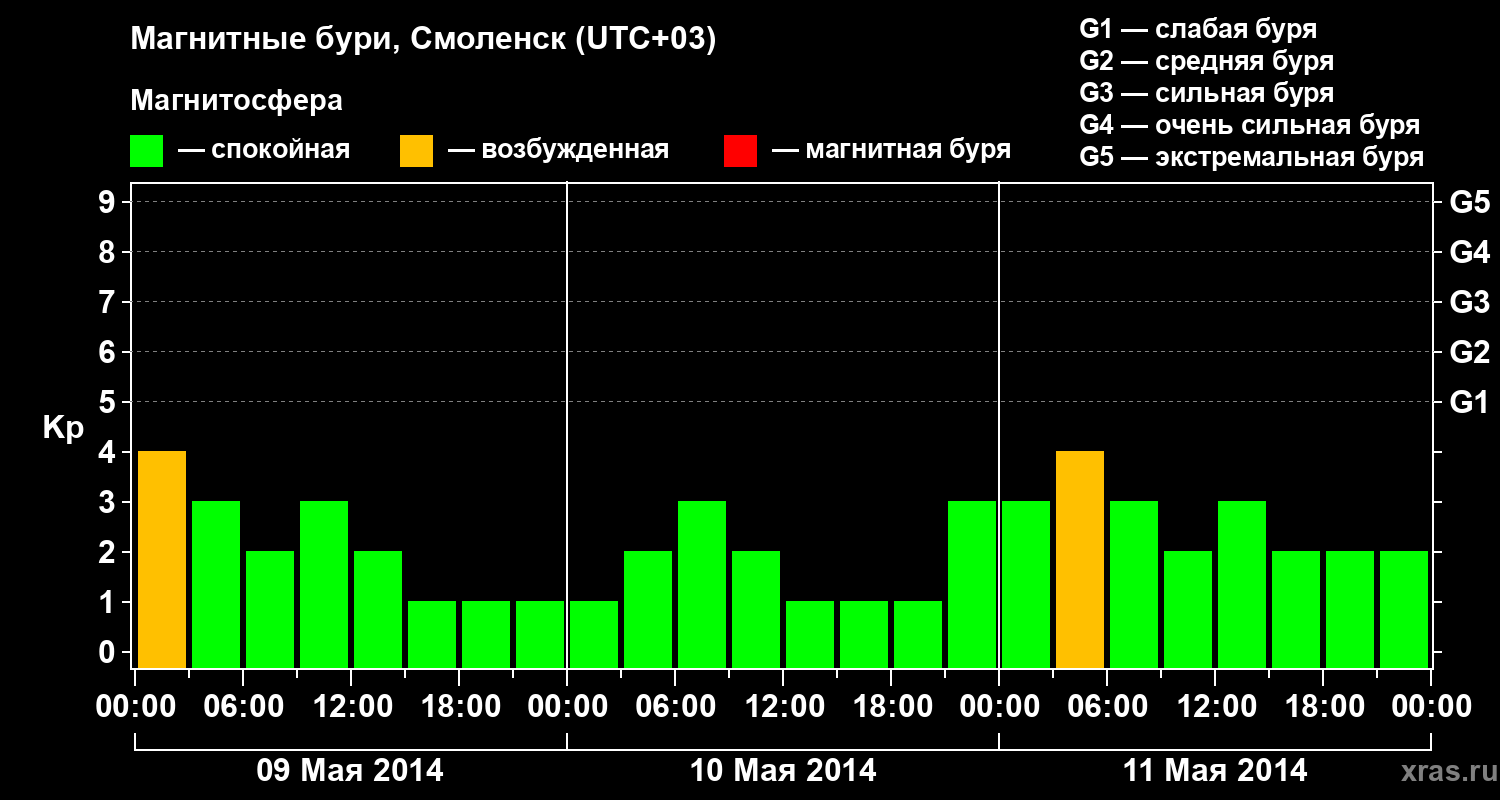Click the '10 Мая 2014' date label
Viewport: 1500px width, 800px height.
click(x=783, y=771)
